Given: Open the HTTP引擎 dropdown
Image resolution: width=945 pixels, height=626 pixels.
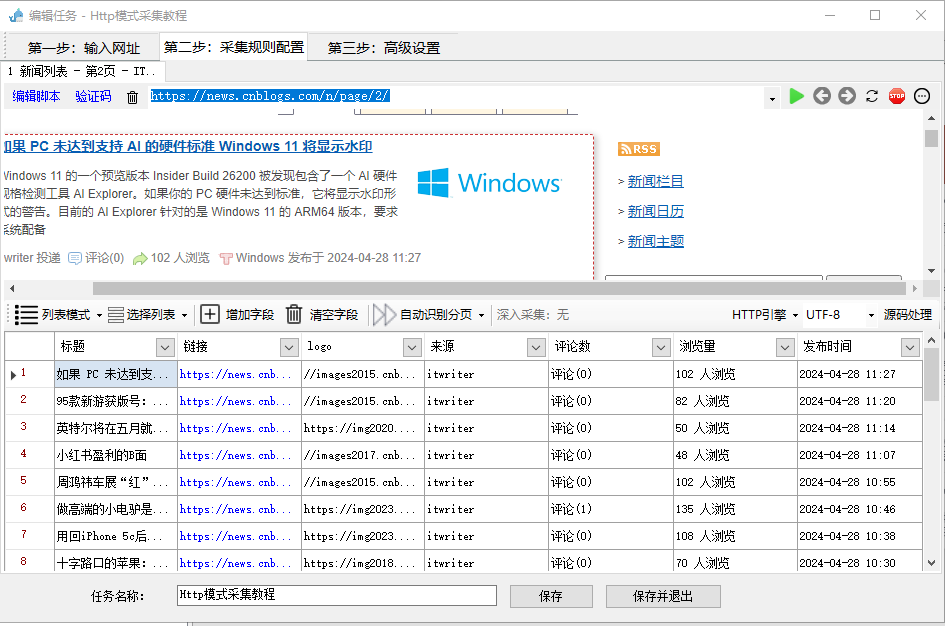Looking at the screenshot, I should click(764, 315).
